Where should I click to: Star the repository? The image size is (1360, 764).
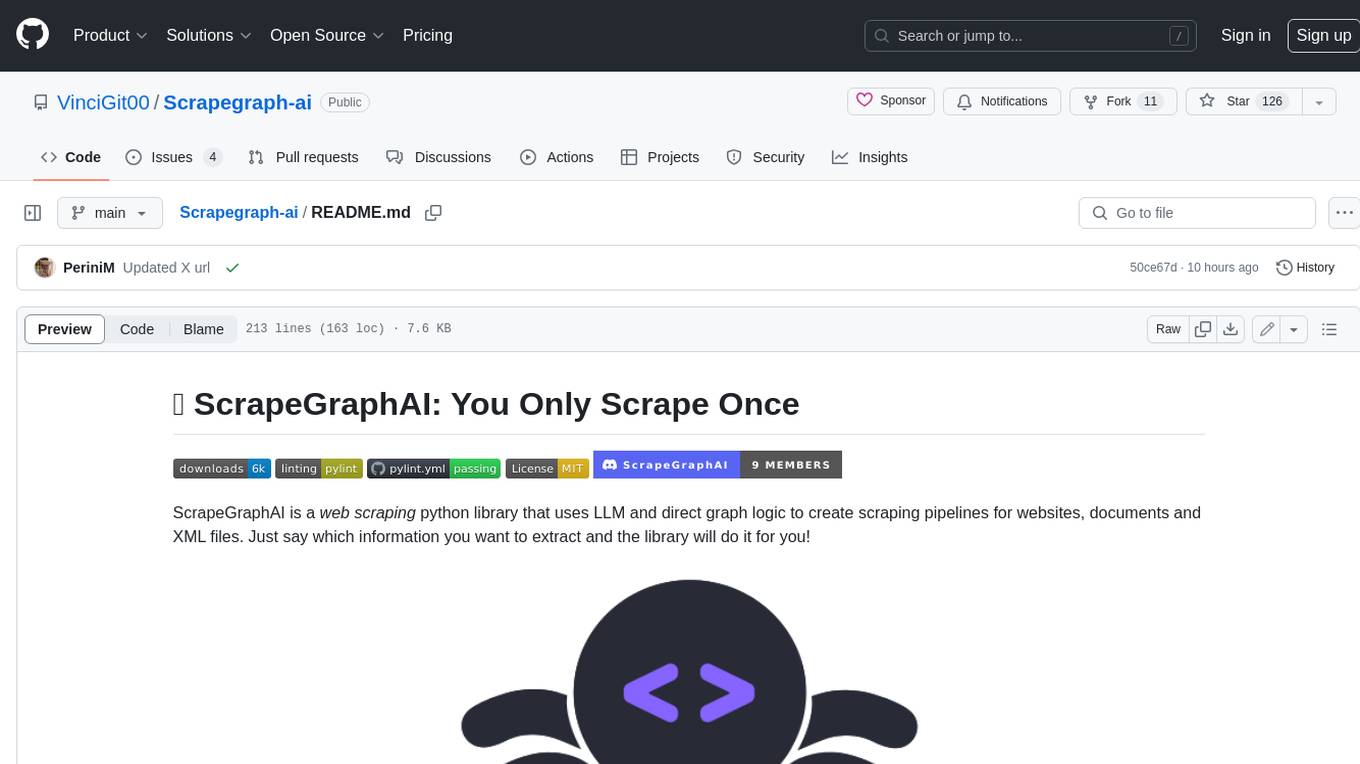1243,101
